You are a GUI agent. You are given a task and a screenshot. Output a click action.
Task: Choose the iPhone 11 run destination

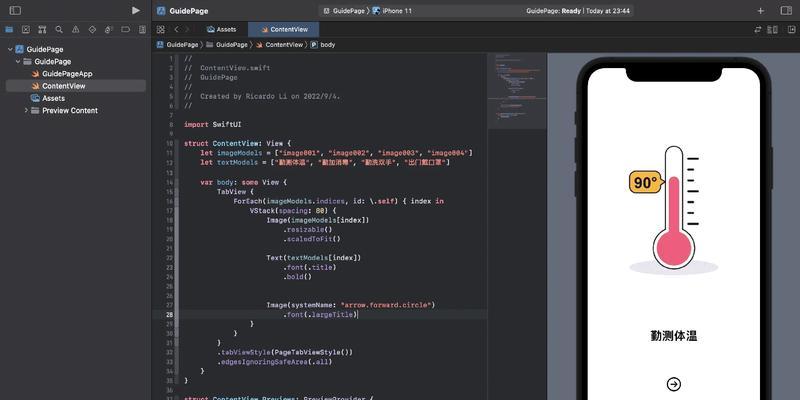392,11
